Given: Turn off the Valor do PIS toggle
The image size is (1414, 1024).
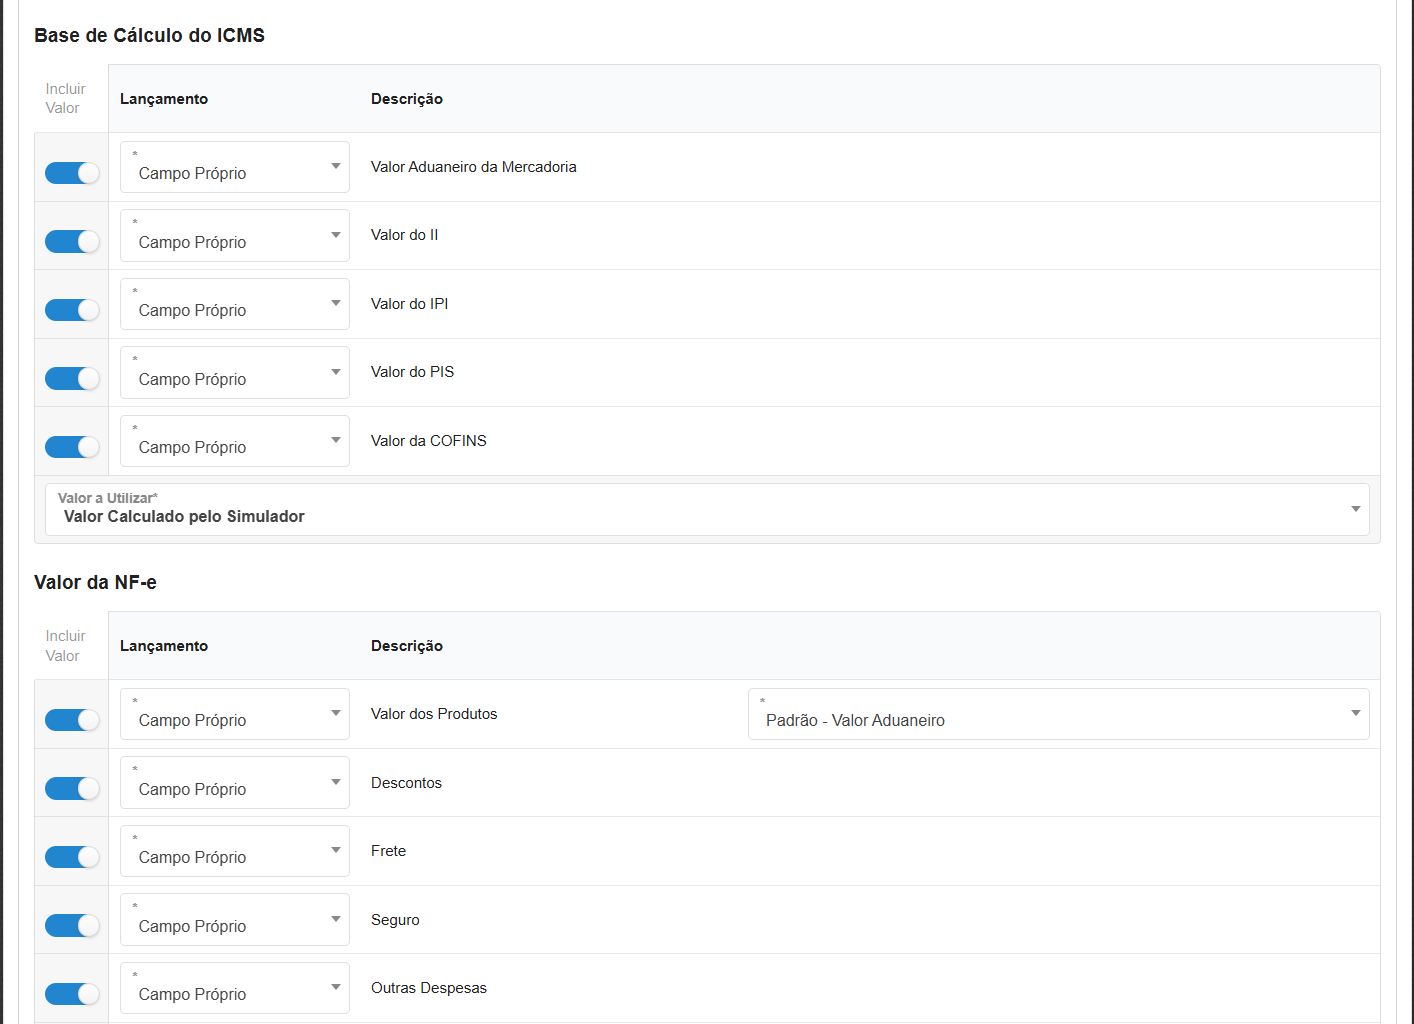Looking at the screenshot, I should (72, 379).
